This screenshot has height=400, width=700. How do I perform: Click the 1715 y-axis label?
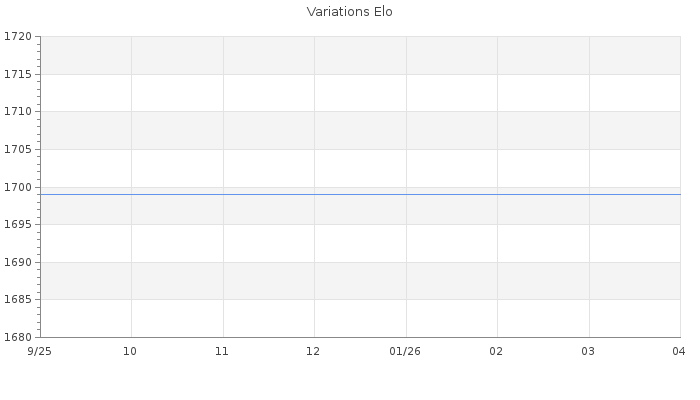[x=18, y=75]
